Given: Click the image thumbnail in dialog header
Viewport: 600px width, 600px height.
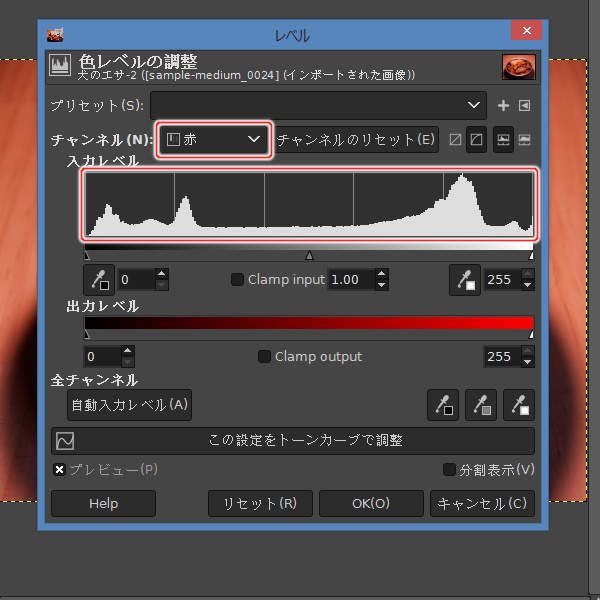Looking at the screenshot, I should click(x=519, y=67).
